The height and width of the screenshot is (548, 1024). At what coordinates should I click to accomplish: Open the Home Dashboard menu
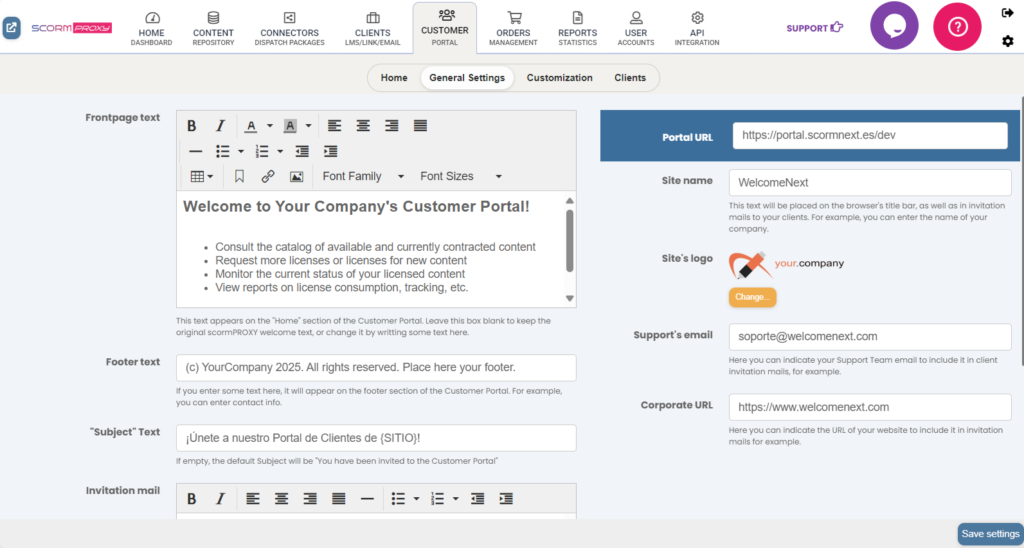(152, 29)
